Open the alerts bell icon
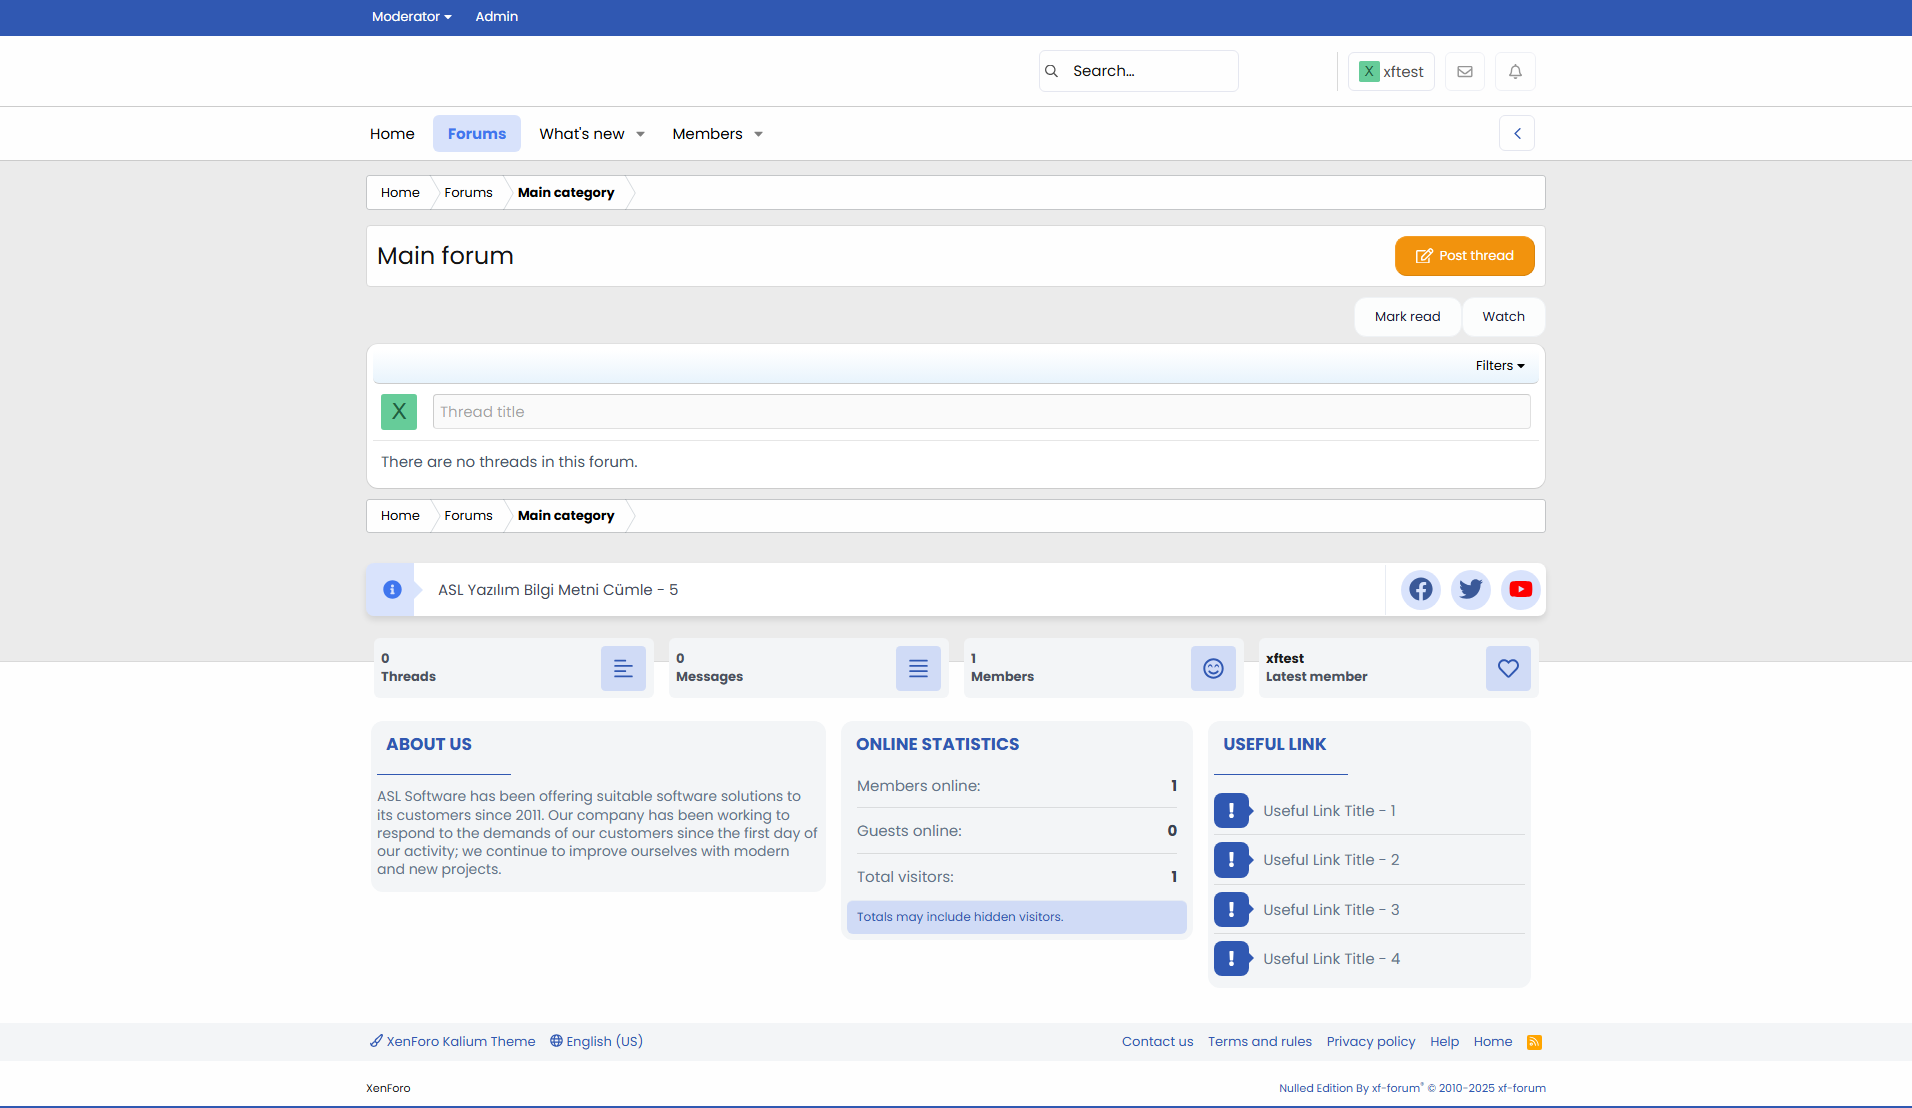 click(1515, 72)
